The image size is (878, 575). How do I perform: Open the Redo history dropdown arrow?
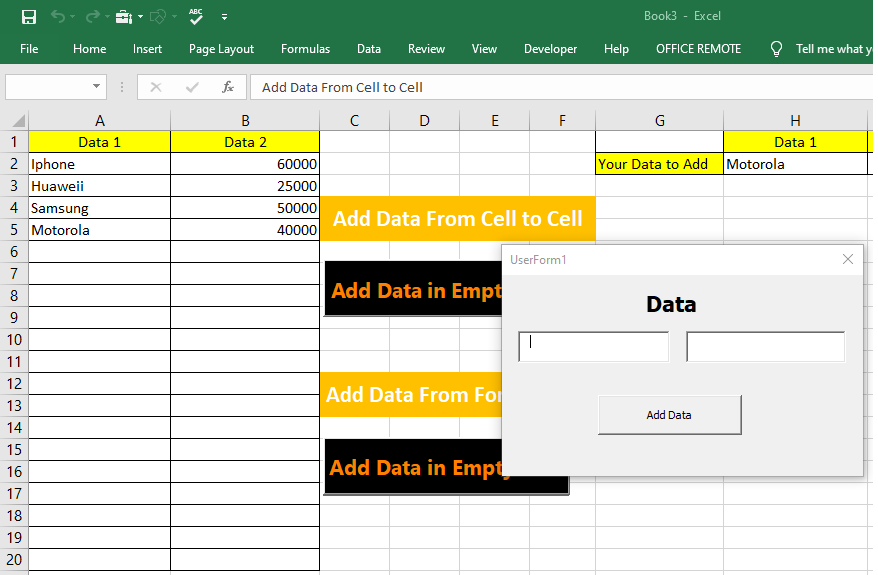pos(107,17)
